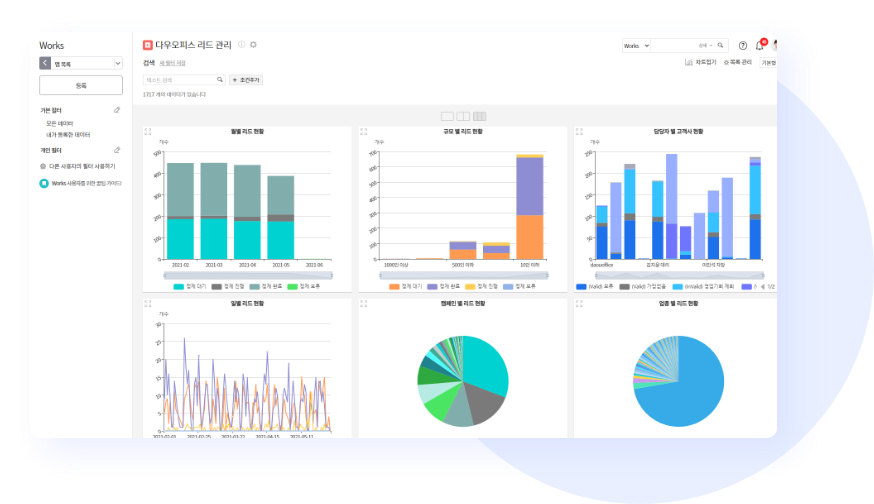Image resolution: width=874 pixels, height=504 pixels.
Task: Expand the 규모 별 리드 현황 chart fullscreen icon
Action: (x=363, y=132)
